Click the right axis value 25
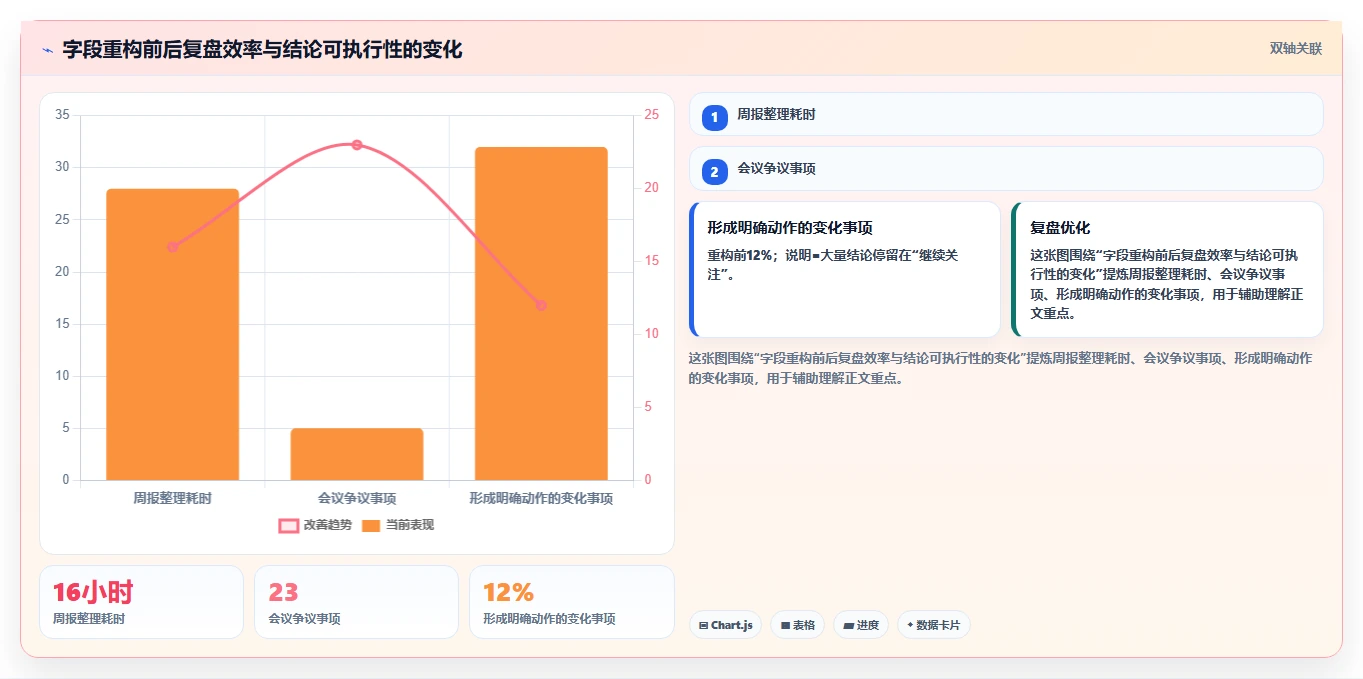1363x679 pixels. 652,115
